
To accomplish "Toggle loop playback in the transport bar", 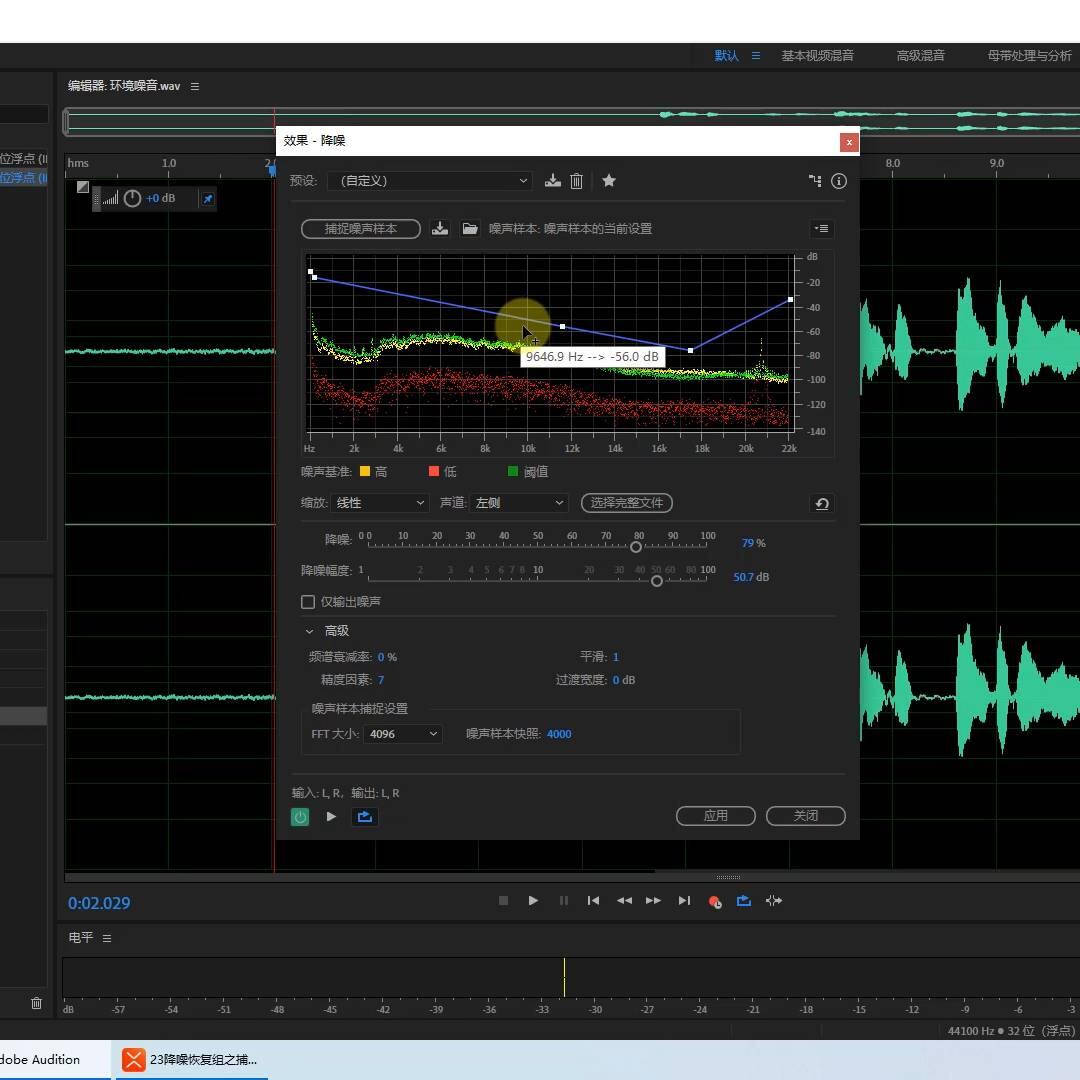I will point(744,900).
